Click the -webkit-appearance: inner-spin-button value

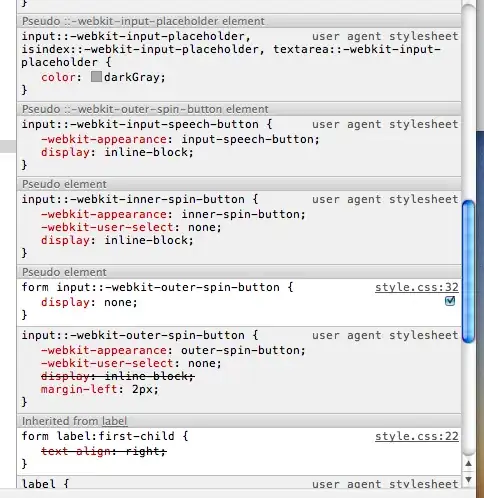point(243,214)
